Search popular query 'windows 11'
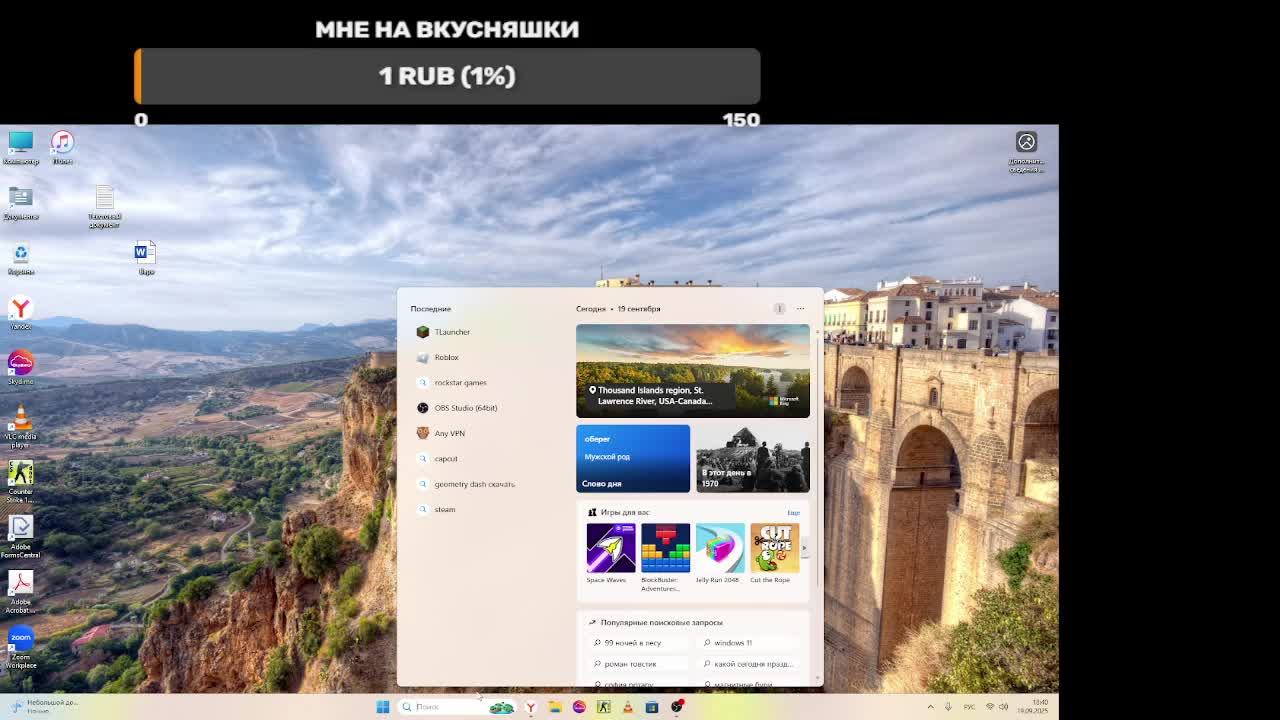Image resolution: width=1280 pixels, height=720 pixels. (748, 643)
